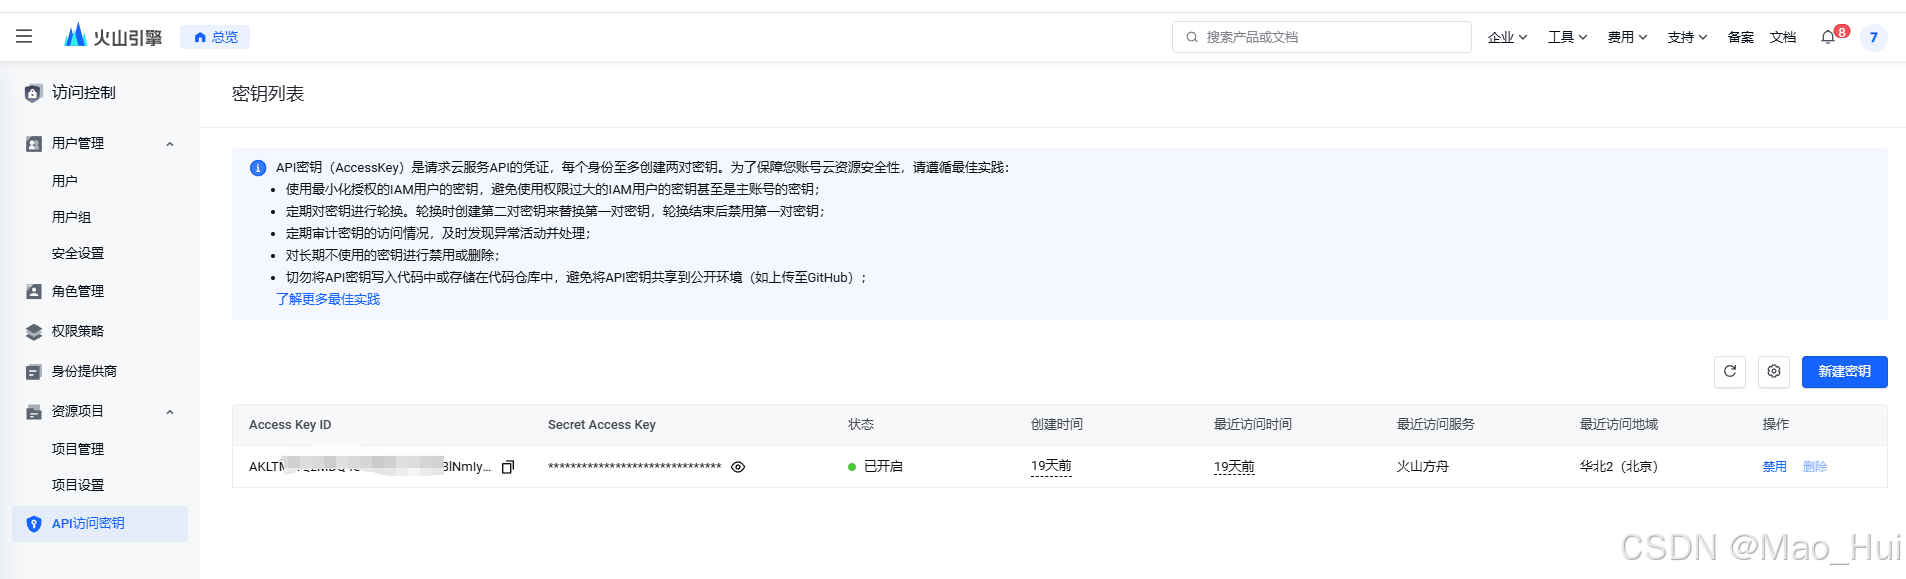Open the hamburger navigation menu
1906x579 pixels.
click(24, 37)
